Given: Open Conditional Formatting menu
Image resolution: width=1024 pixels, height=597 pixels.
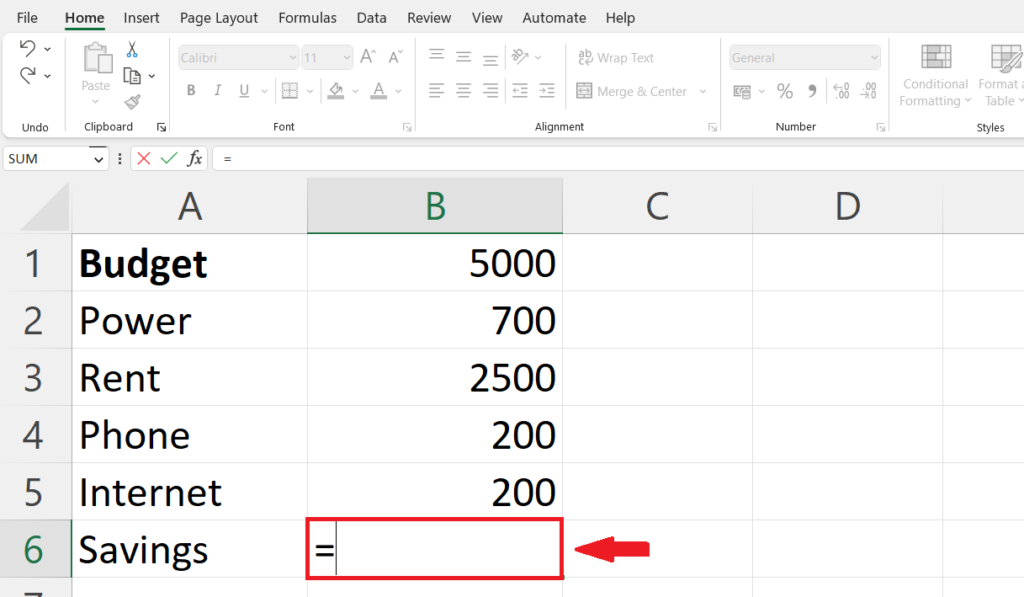Looking at the screenshot, I should coord(935,75).
